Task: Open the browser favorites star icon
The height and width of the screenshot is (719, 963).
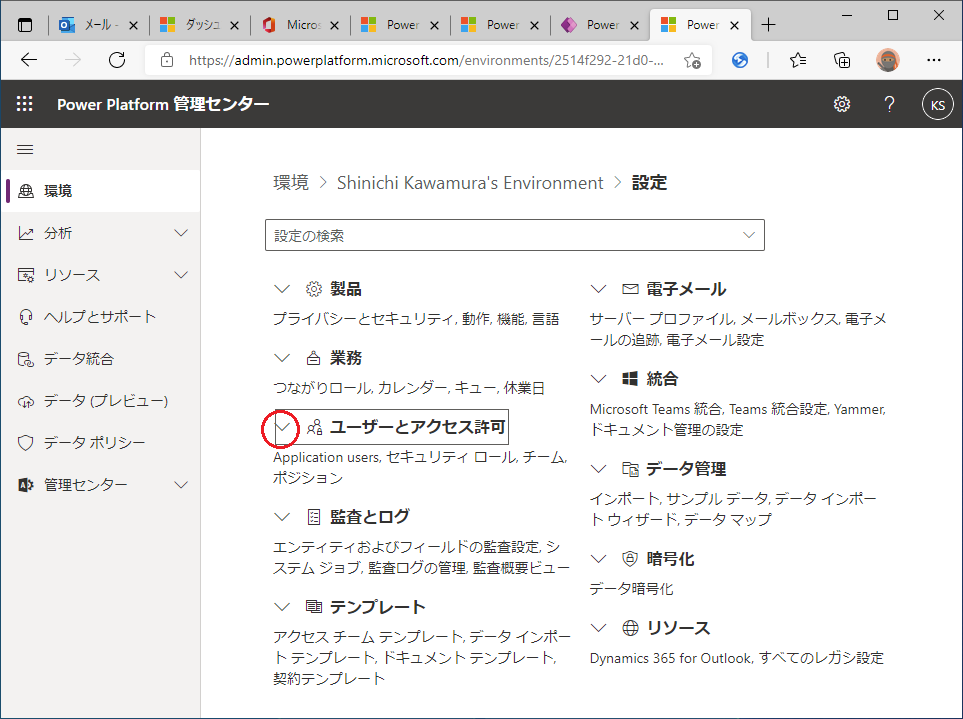Action: click(x=797, y=60)
